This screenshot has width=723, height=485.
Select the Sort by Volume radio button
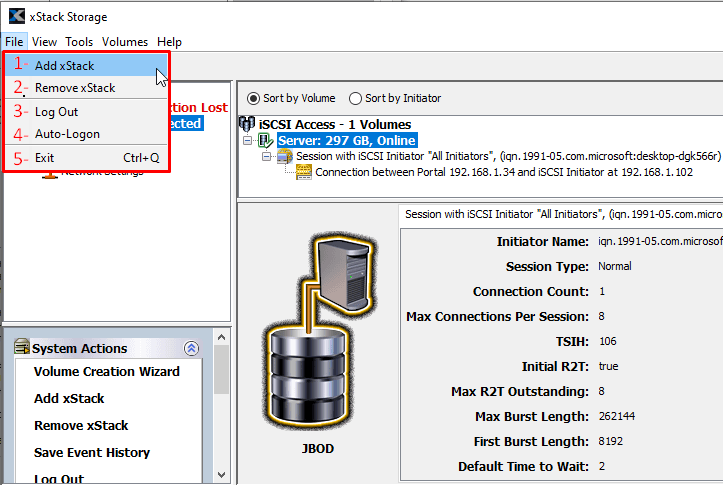coord(253,98)
